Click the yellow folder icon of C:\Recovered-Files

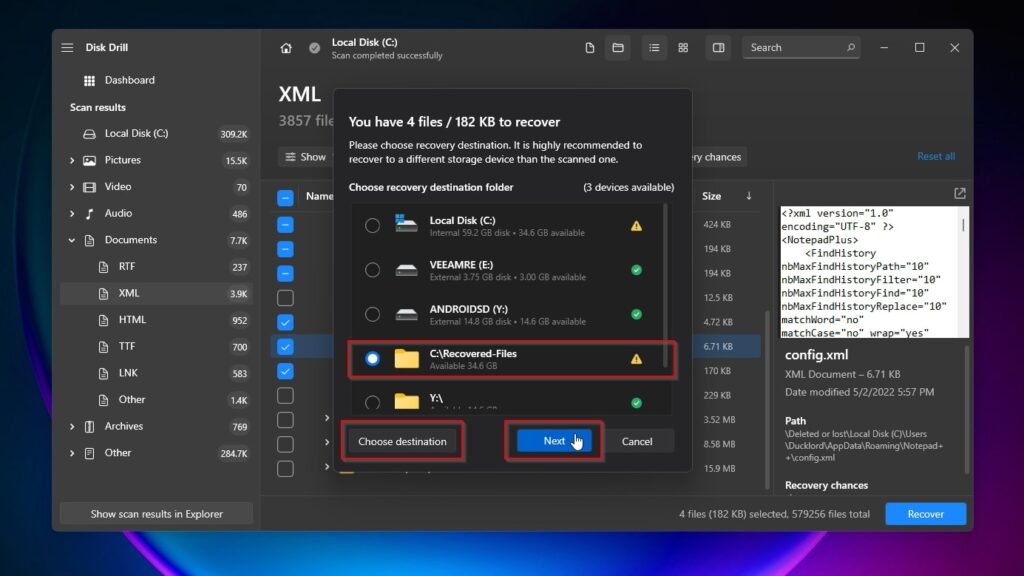pyautogui.click(x=406, y=359)
